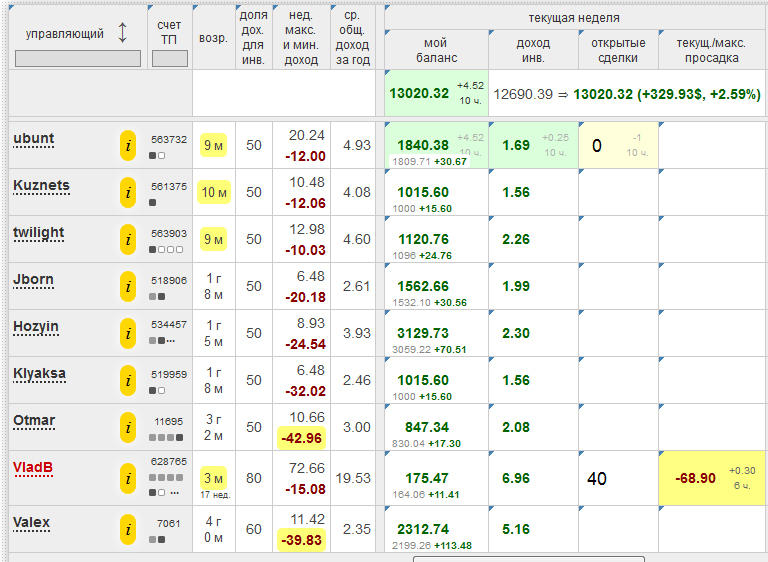
Task: Click rating squares under account 518906
Action: (157, 296)
